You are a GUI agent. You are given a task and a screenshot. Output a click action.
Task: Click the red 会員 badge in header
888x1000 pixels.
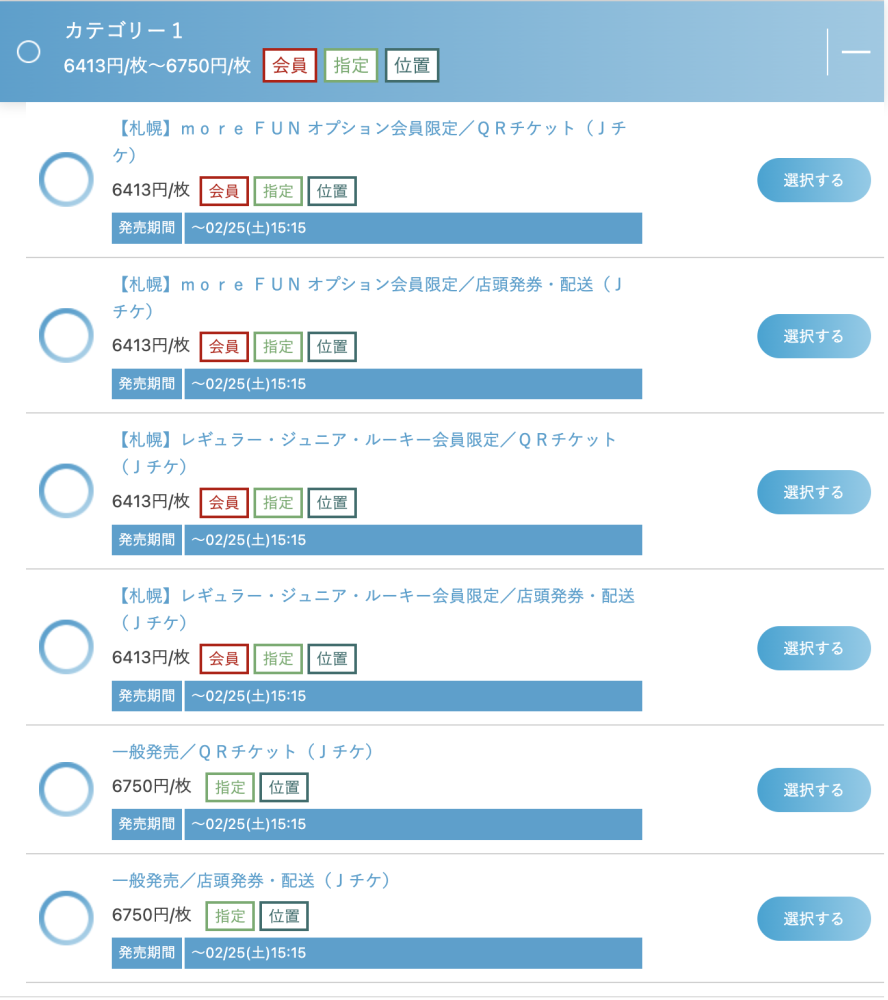tap(290, 66)
